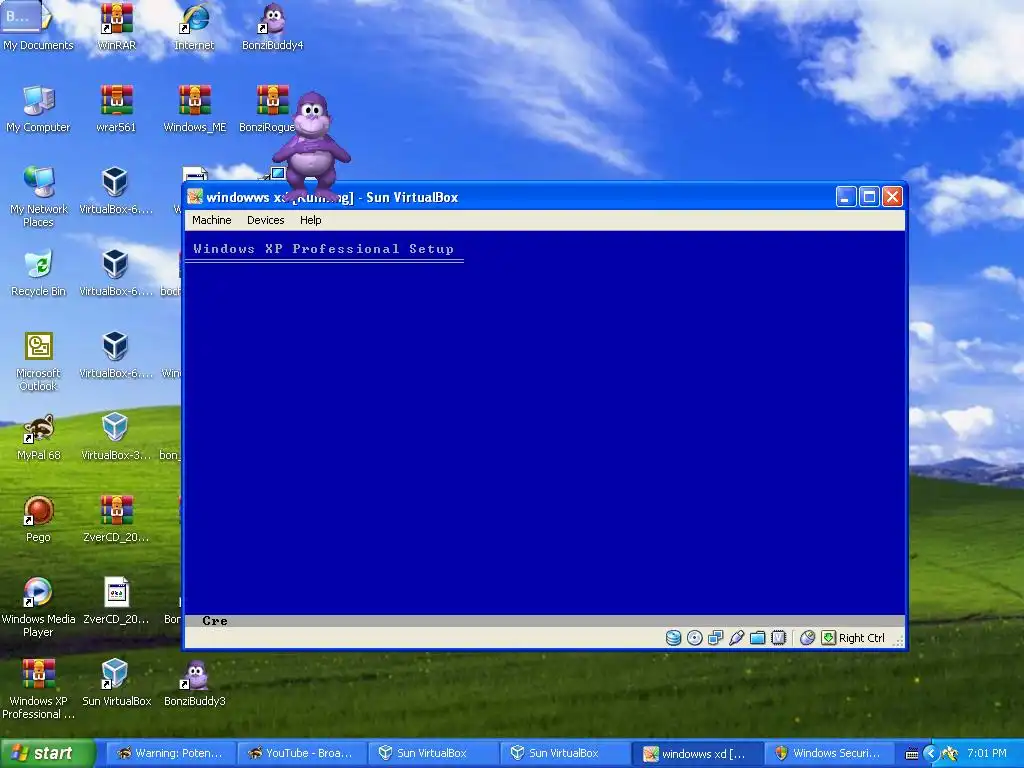Click the keyboard capture green arrow icon

click(828, 637)
